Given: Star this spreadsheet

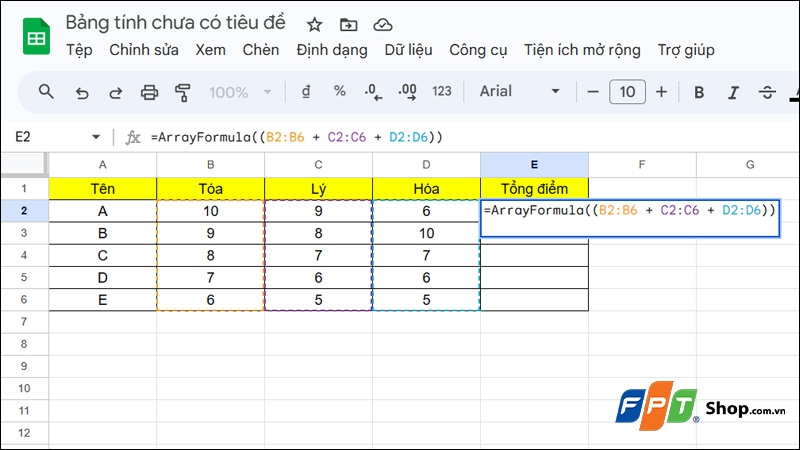Looking at the screenshot, I should click(x=314, y=24).
